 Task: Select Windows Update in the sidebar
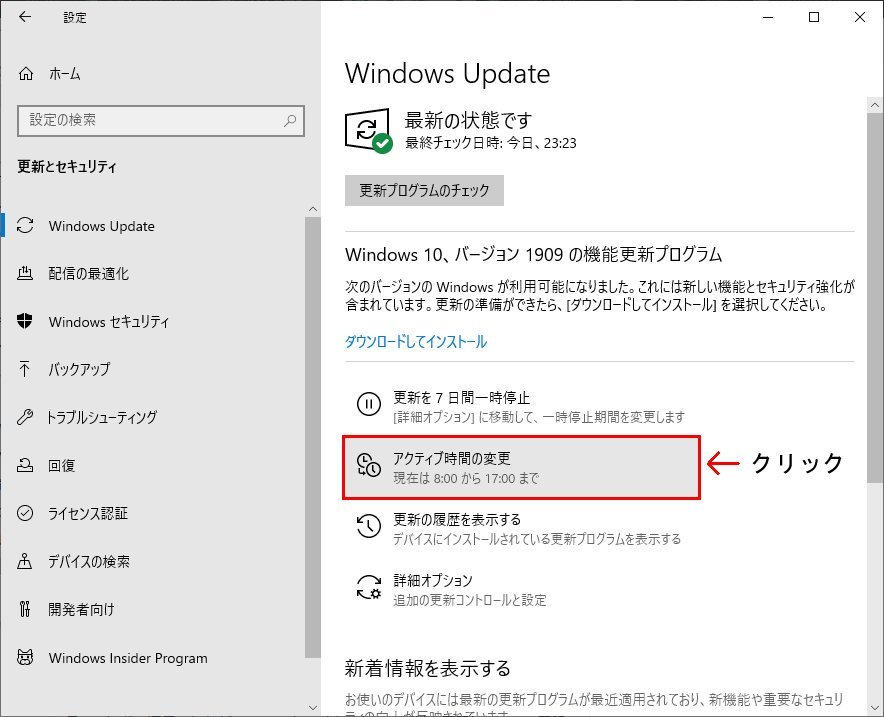101,226
